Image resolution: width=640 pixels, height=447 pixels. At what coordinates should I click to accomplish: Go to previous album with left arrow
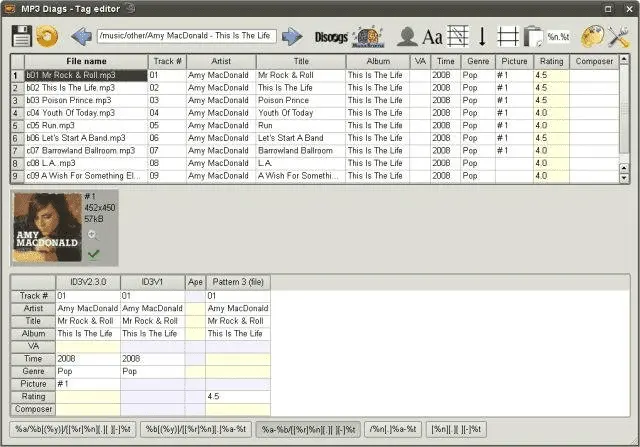click(81, 36)
